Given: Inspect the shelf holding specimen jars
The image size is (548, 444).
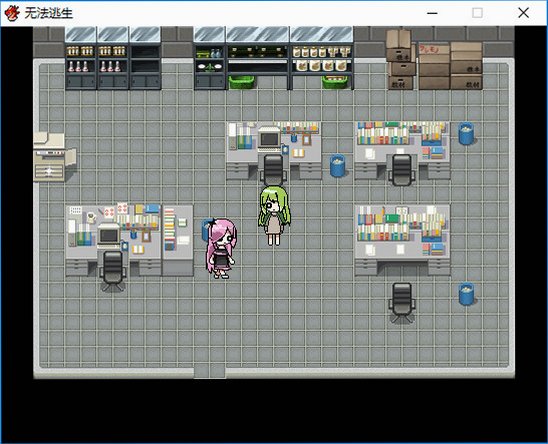Looking at the screenshot, I should click(322, 58).
